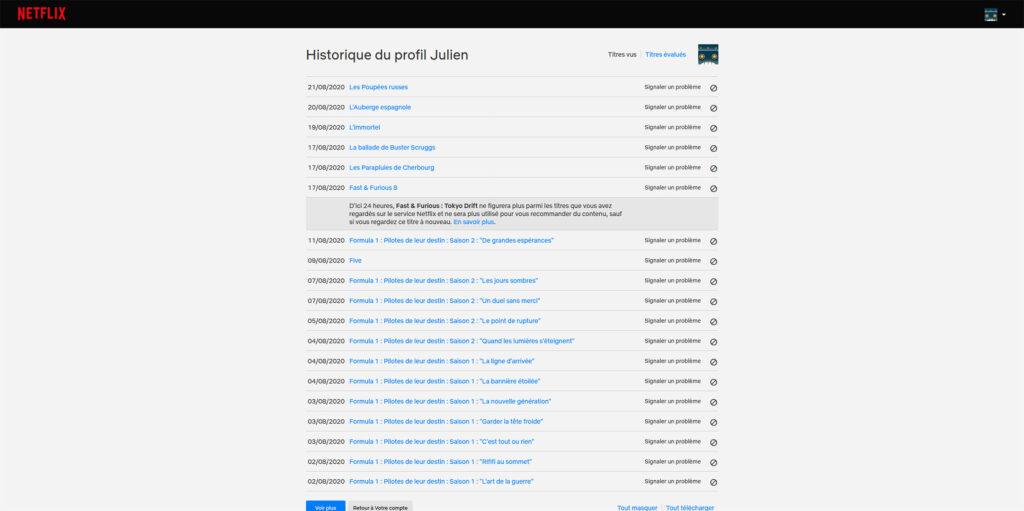Click the Voir plus button

coord(325,506)
